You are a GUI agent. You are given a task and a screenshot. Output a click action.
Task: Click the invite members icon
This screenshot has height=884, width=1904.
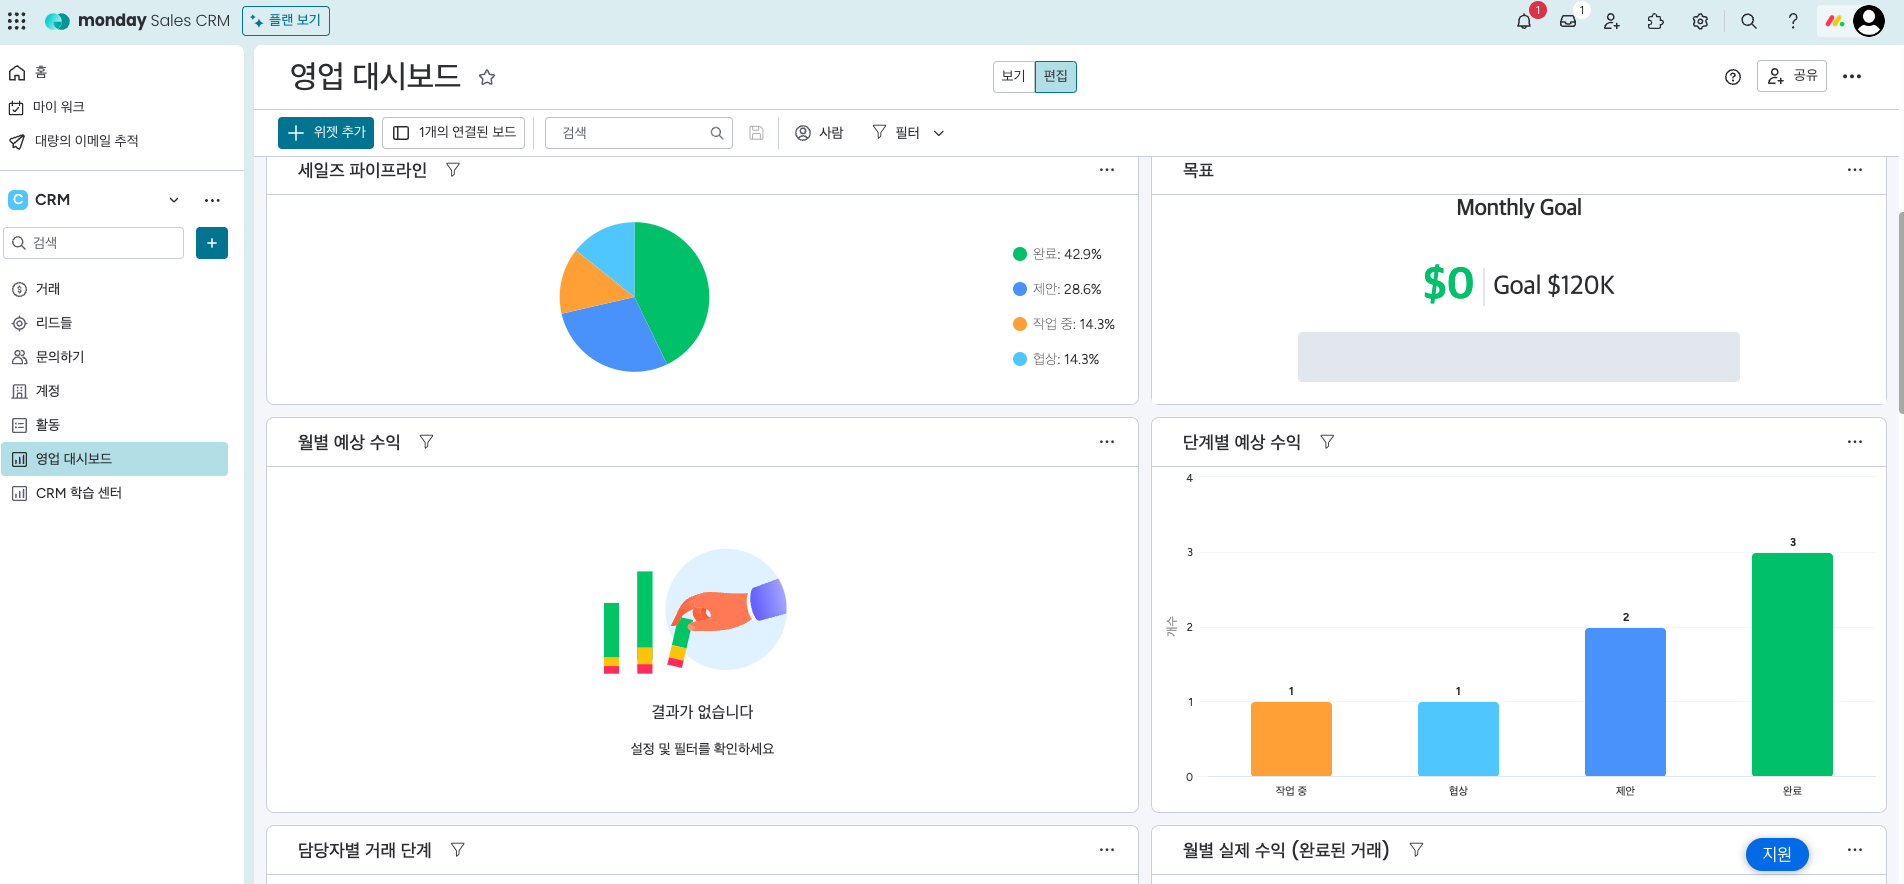[x=1612, y=21]
